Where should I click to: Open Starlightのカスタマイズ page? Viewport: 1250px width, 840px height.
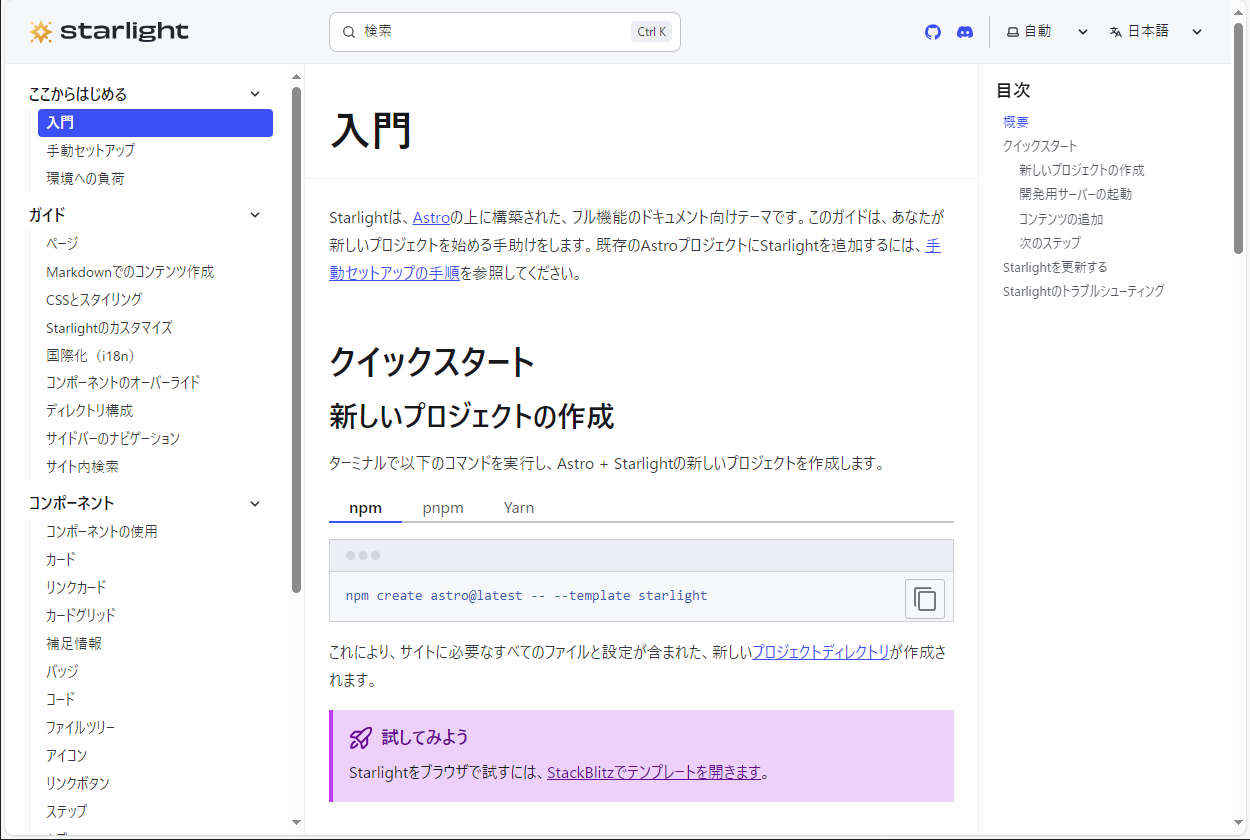click(109, 328)
